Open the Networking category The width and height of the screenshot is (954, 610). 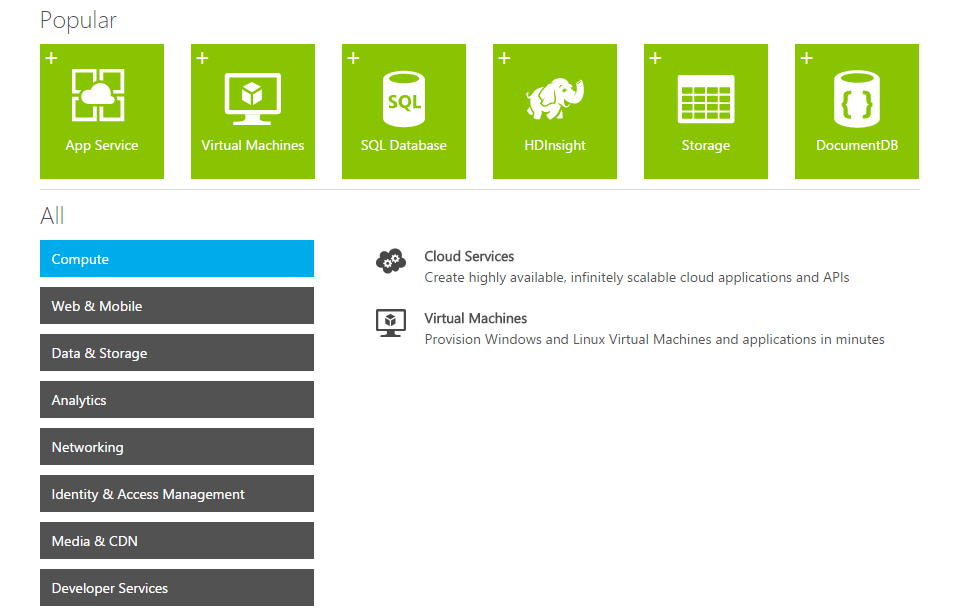176,446
